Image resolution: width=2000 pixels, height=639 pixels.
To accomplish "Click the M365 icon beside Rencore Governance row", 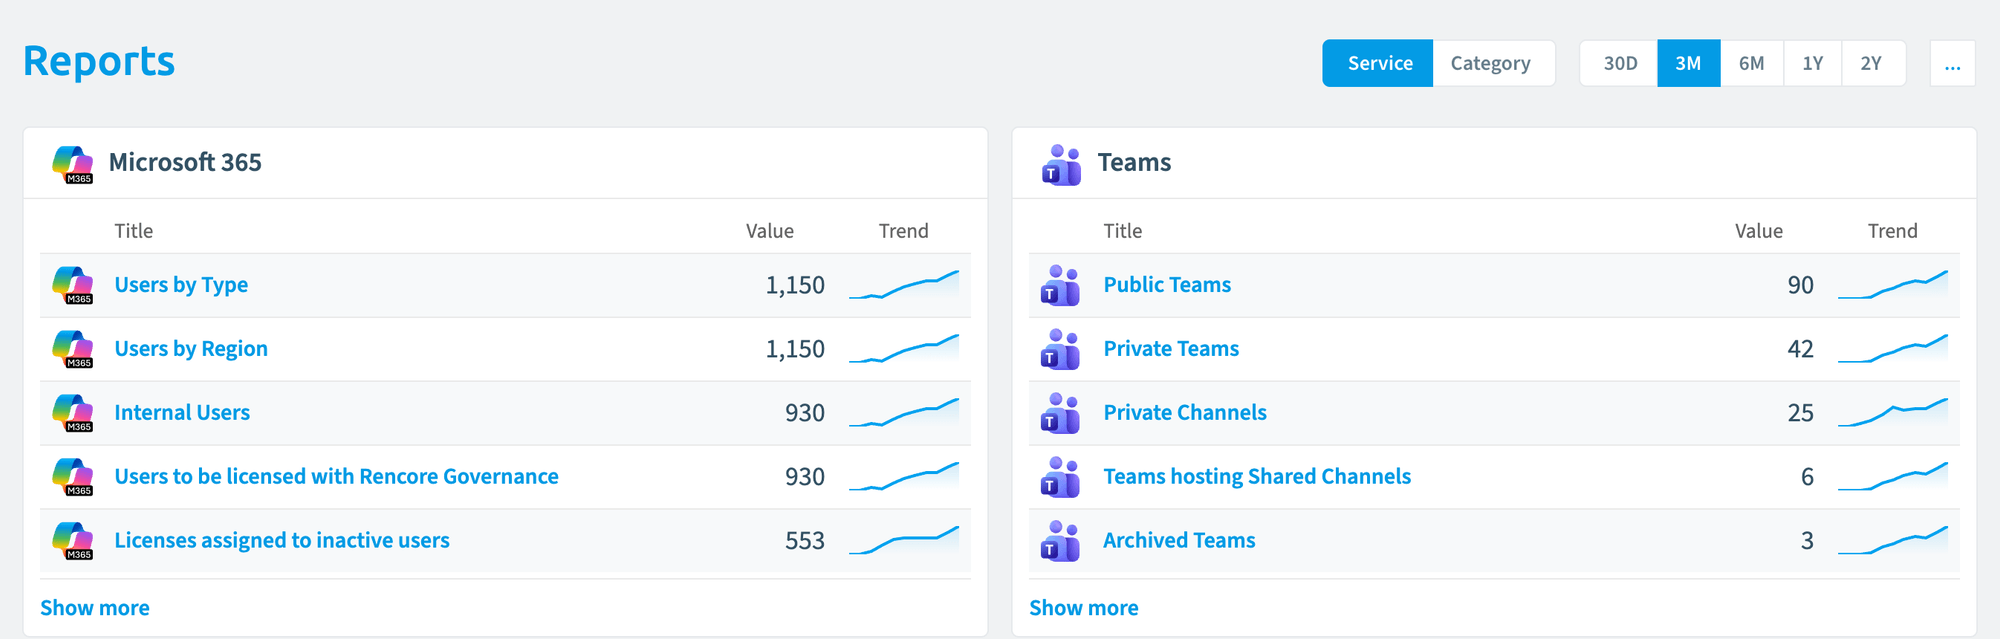I will click(72, 477).
